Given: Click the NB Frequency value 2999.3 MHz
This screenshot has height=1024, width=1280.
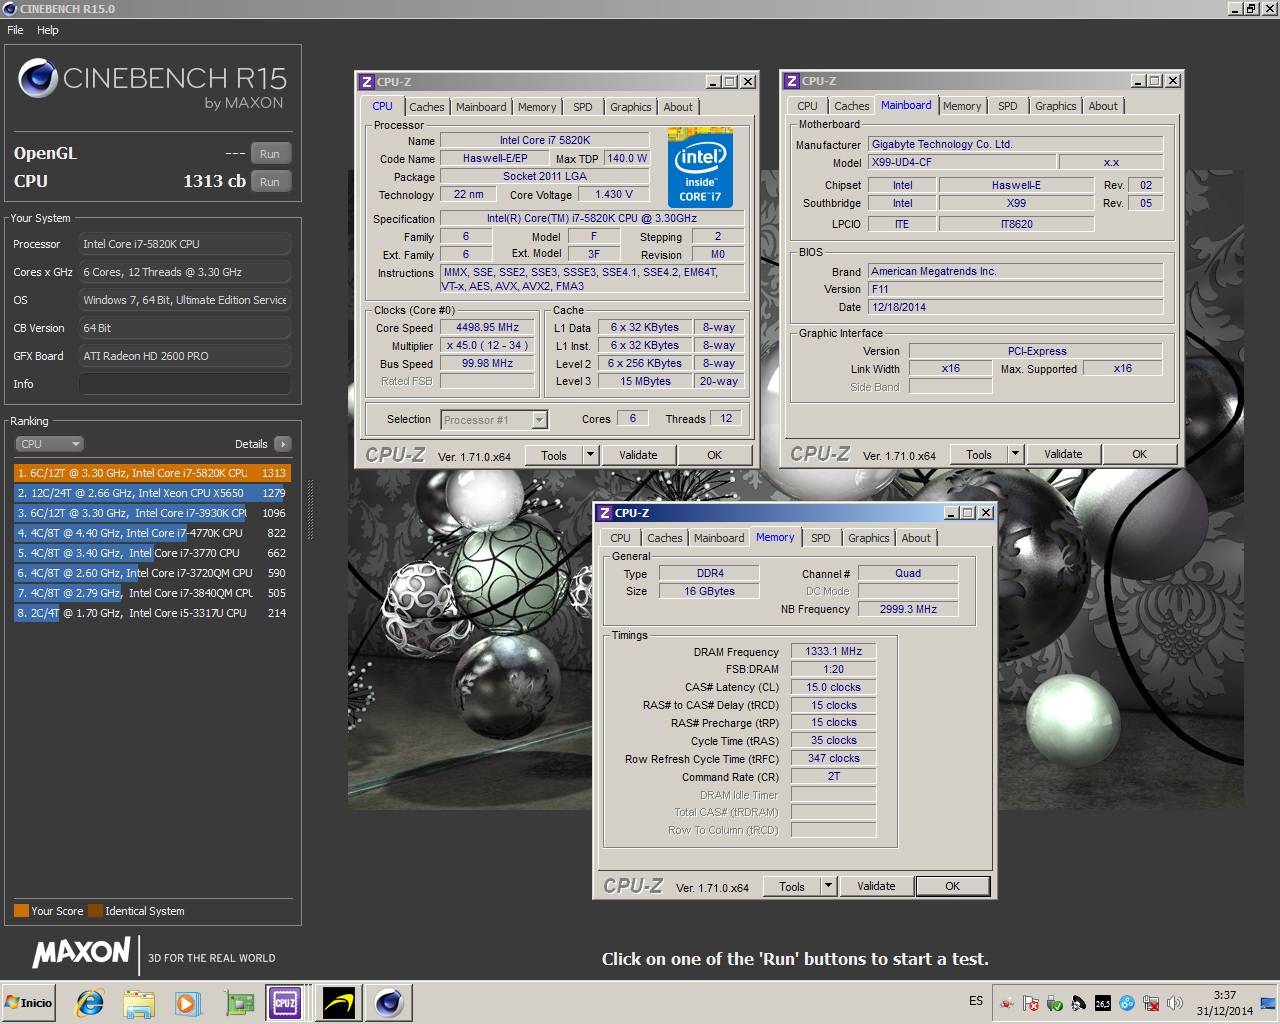Looking at the screenshot, I should click(908, 609).
